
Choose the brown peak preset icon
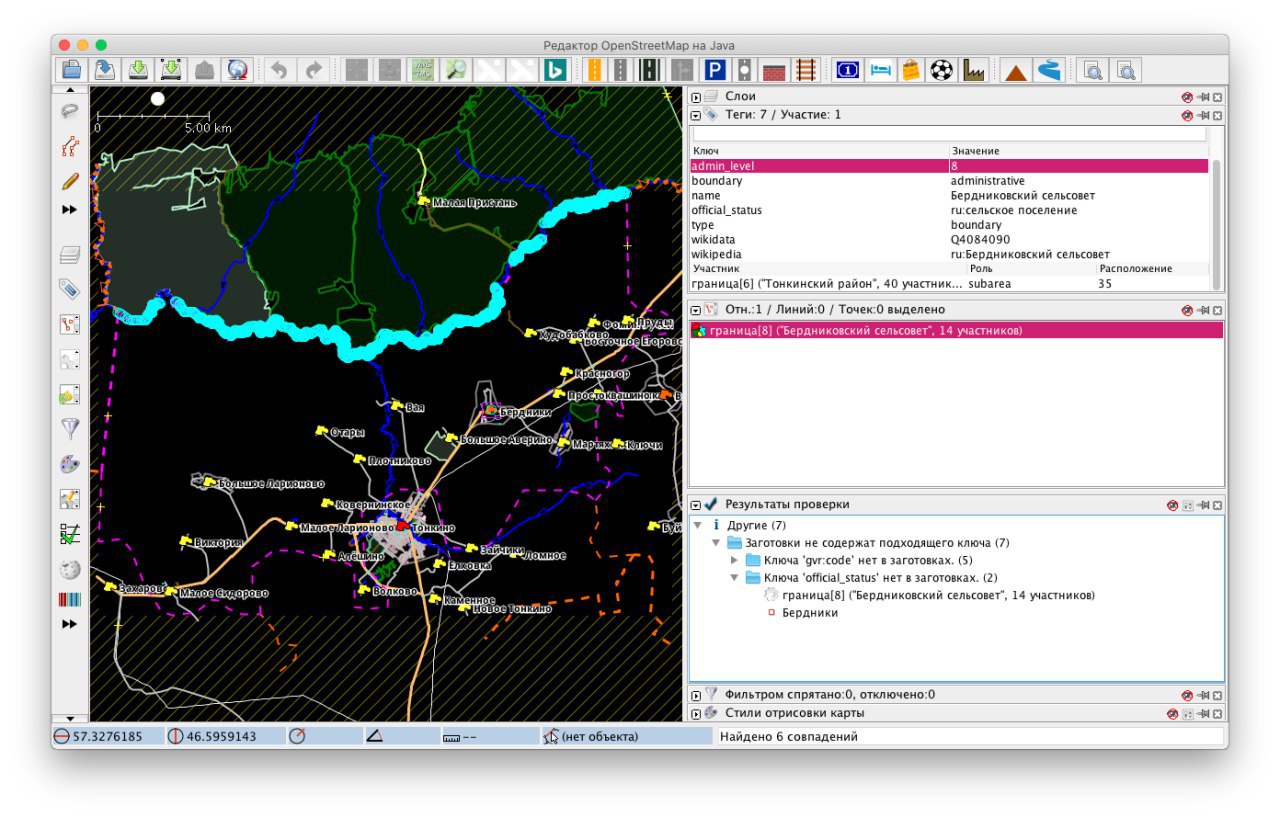point(1016,69)
